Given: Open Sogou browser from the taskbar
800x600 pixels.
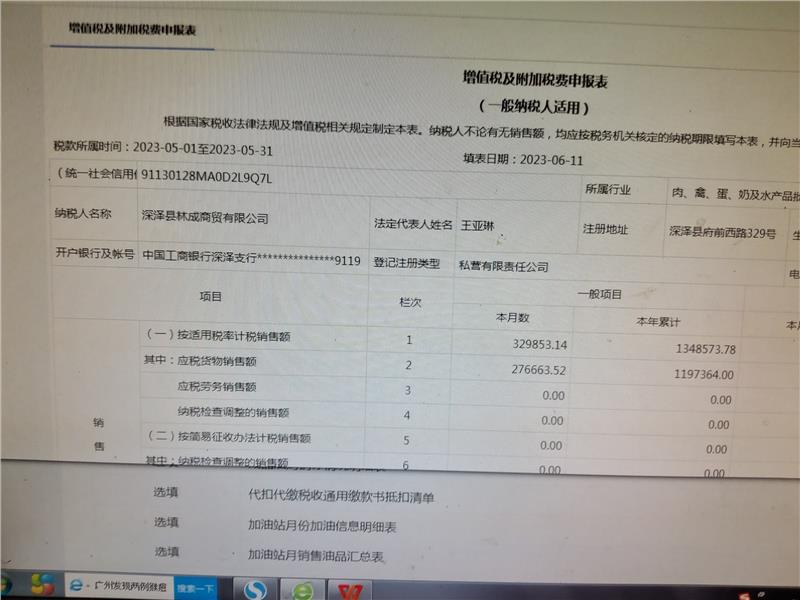Looking at the screenshot, I should pos(256,588).
